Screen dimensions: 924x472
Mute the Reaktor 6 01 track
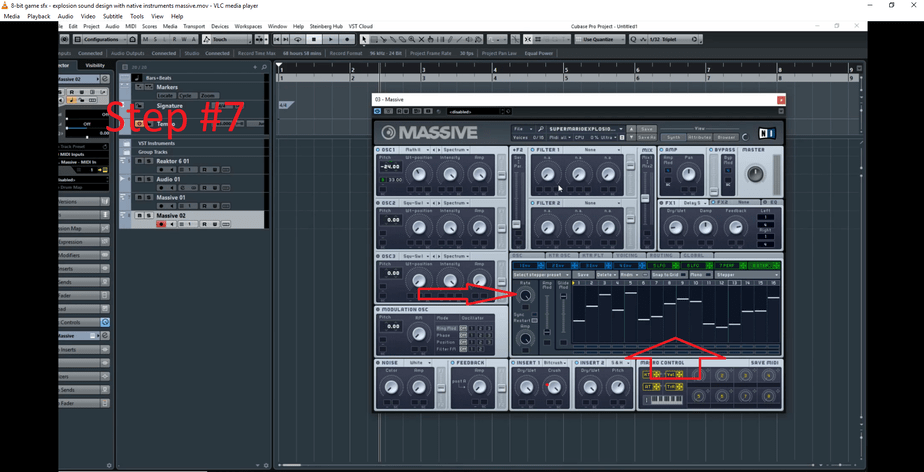point(139,160)
